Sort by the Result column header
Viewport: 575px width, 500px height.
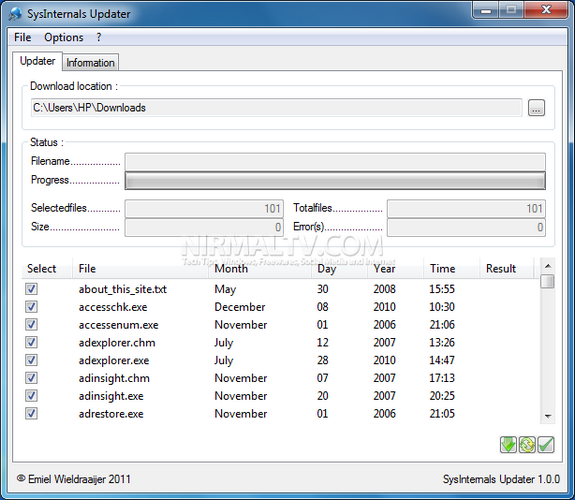[x=506, y=269]
